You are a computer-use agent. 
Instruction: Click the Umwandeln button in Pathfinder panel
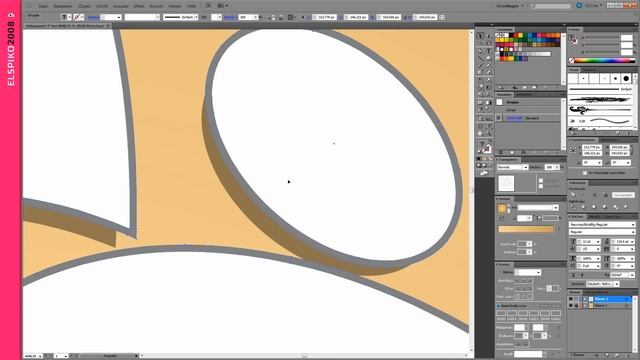[623, 195]
